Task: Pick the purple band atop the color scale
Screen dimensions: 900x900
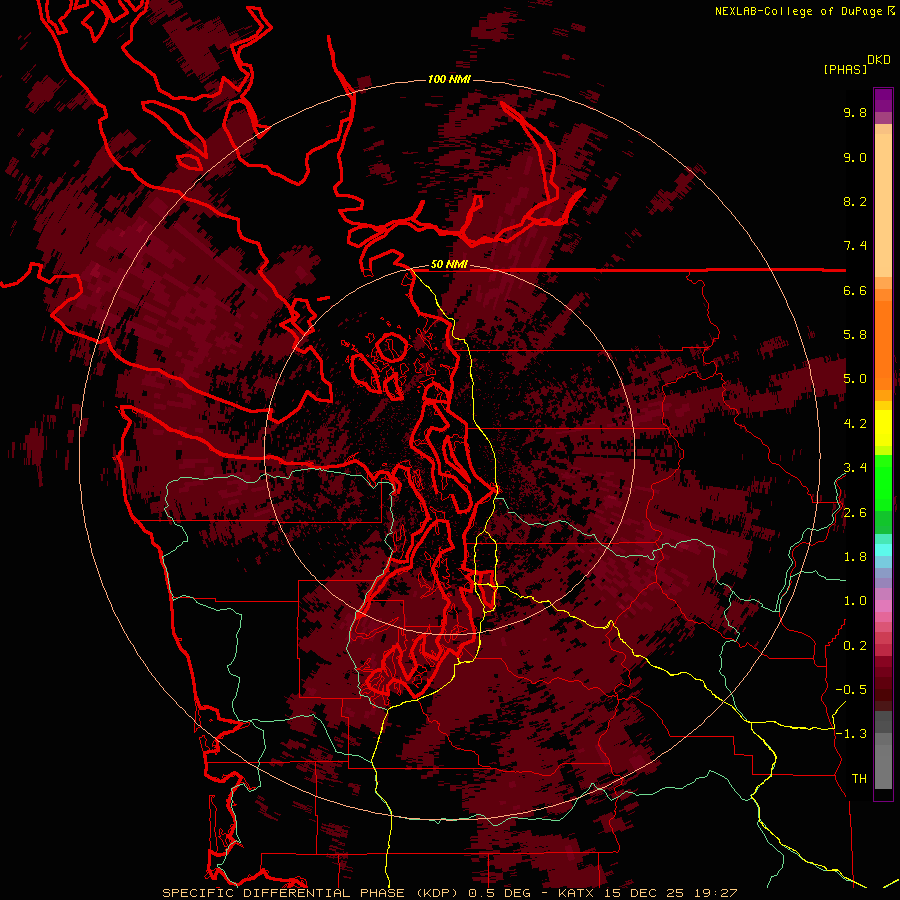Action: (x=883, y=100)
